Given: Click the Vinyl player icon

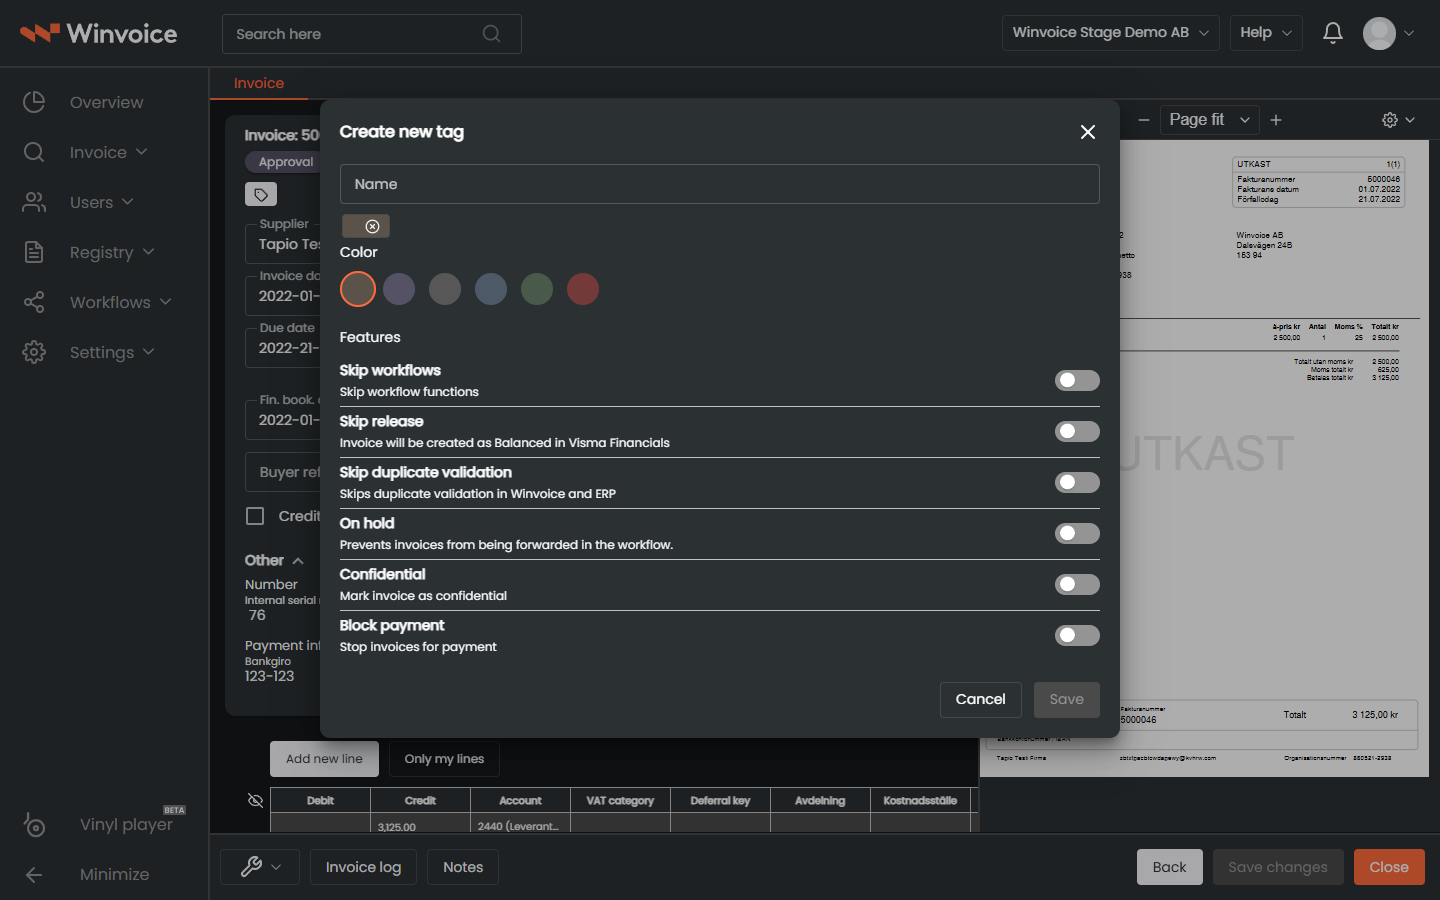Looking at the screenshot, I should coord(34,824).
